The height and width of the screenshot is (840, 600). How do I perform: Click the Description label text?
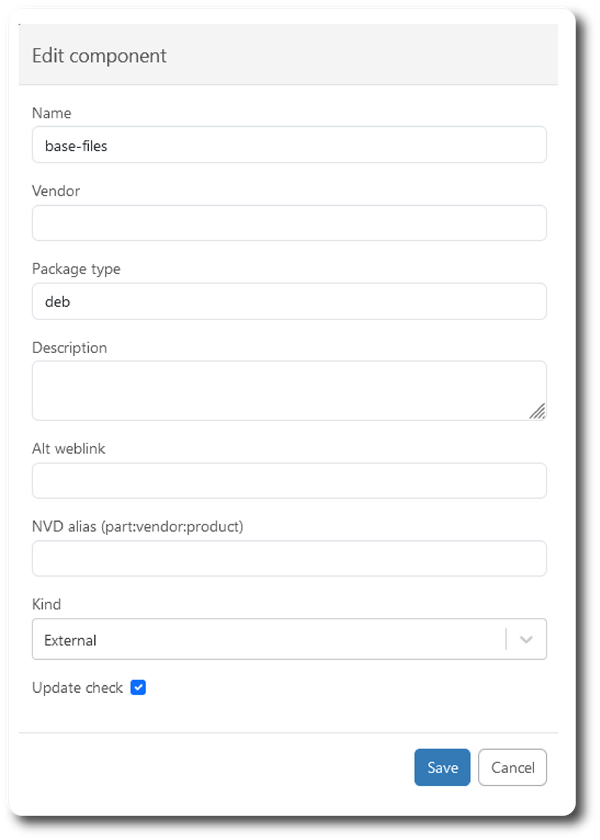tap(69, 348)
